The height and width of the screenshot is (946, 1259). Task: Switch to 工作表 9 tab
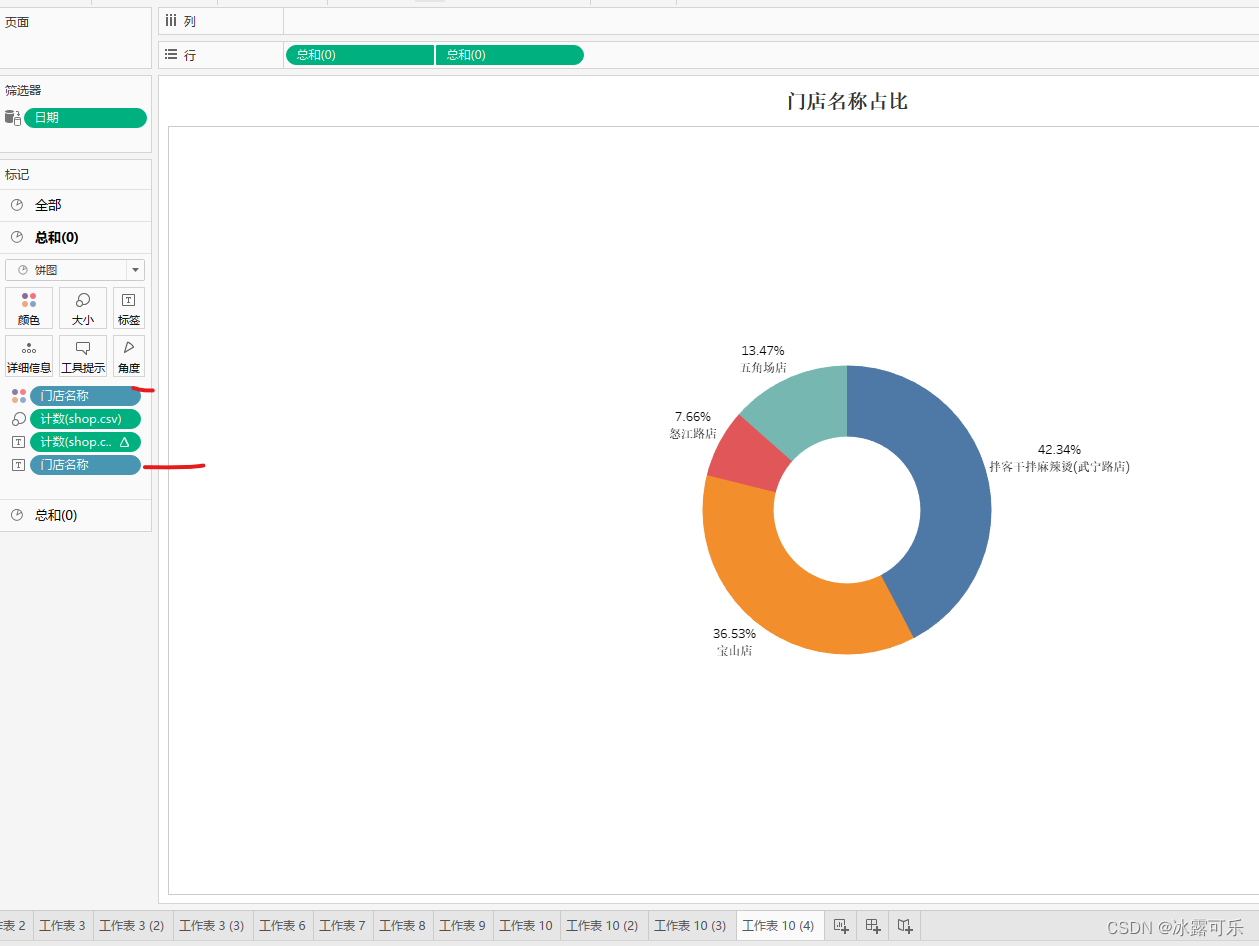pyautogui.click(x=463, y=926)
